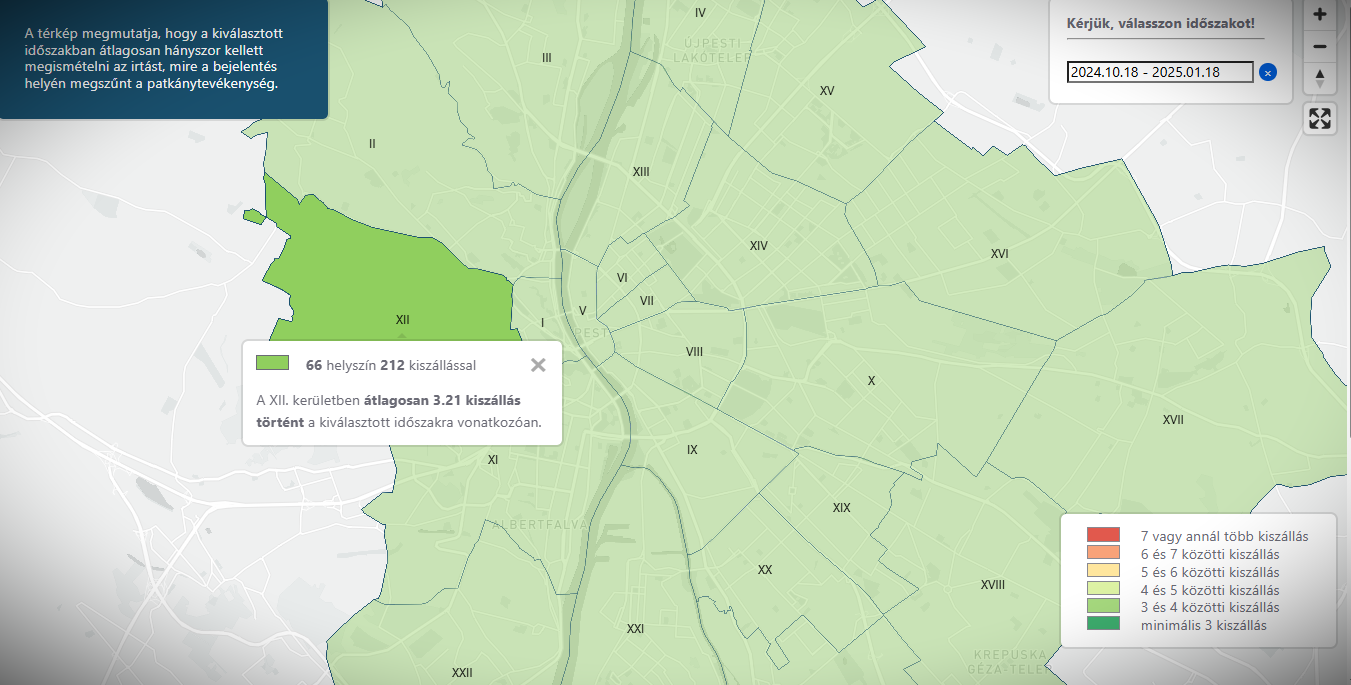Select district XIV on the map
The width and height of the screenshot is (1351, 685).
point(758,246)
